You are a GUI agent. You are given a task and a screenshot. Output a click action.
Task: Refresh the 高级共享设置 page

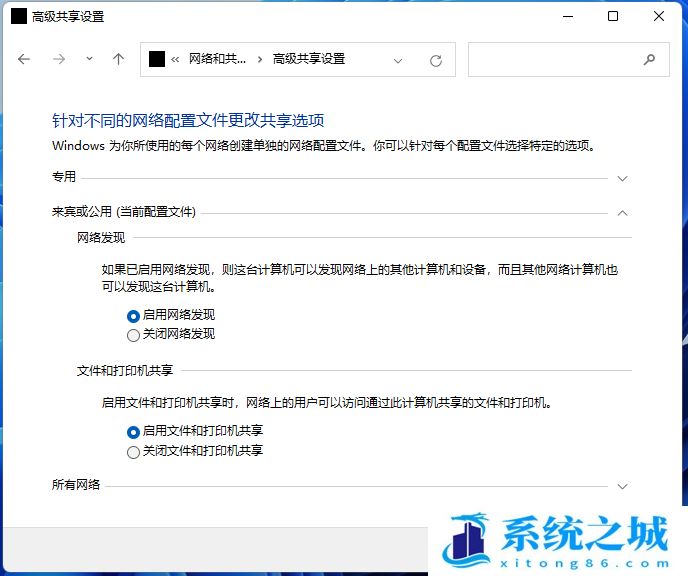(x=435, y=60)
